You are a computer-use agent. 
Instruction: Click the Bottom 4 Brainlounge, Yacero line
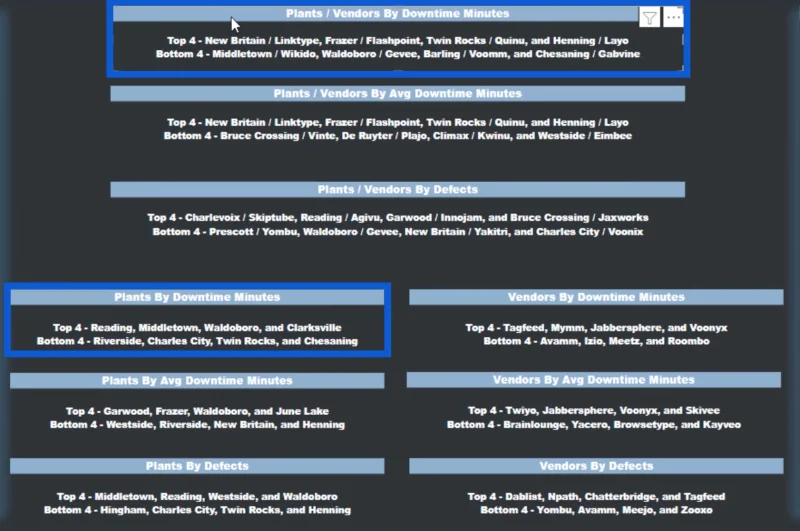[593, 424]
